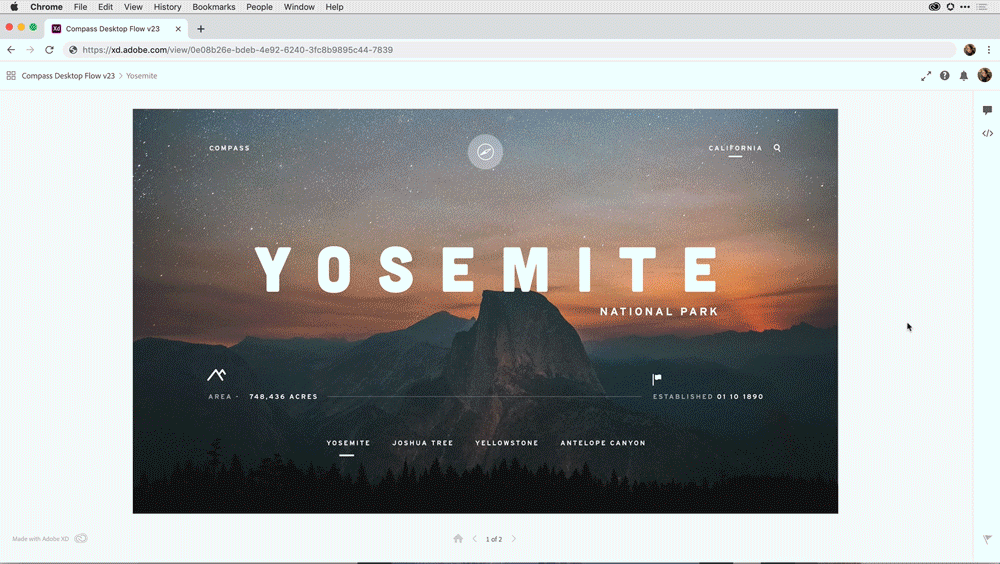Image resolution: width=1000 pixels, height=564 pixels.
Task: Open the comments panel speech bubble icon
Action: click(987, 110)
